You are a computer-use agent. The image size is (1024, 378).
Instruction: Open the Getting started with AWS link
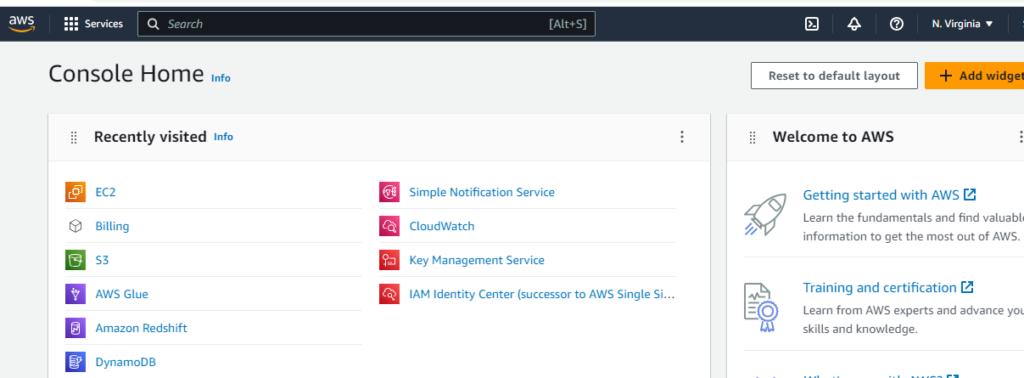881,195
